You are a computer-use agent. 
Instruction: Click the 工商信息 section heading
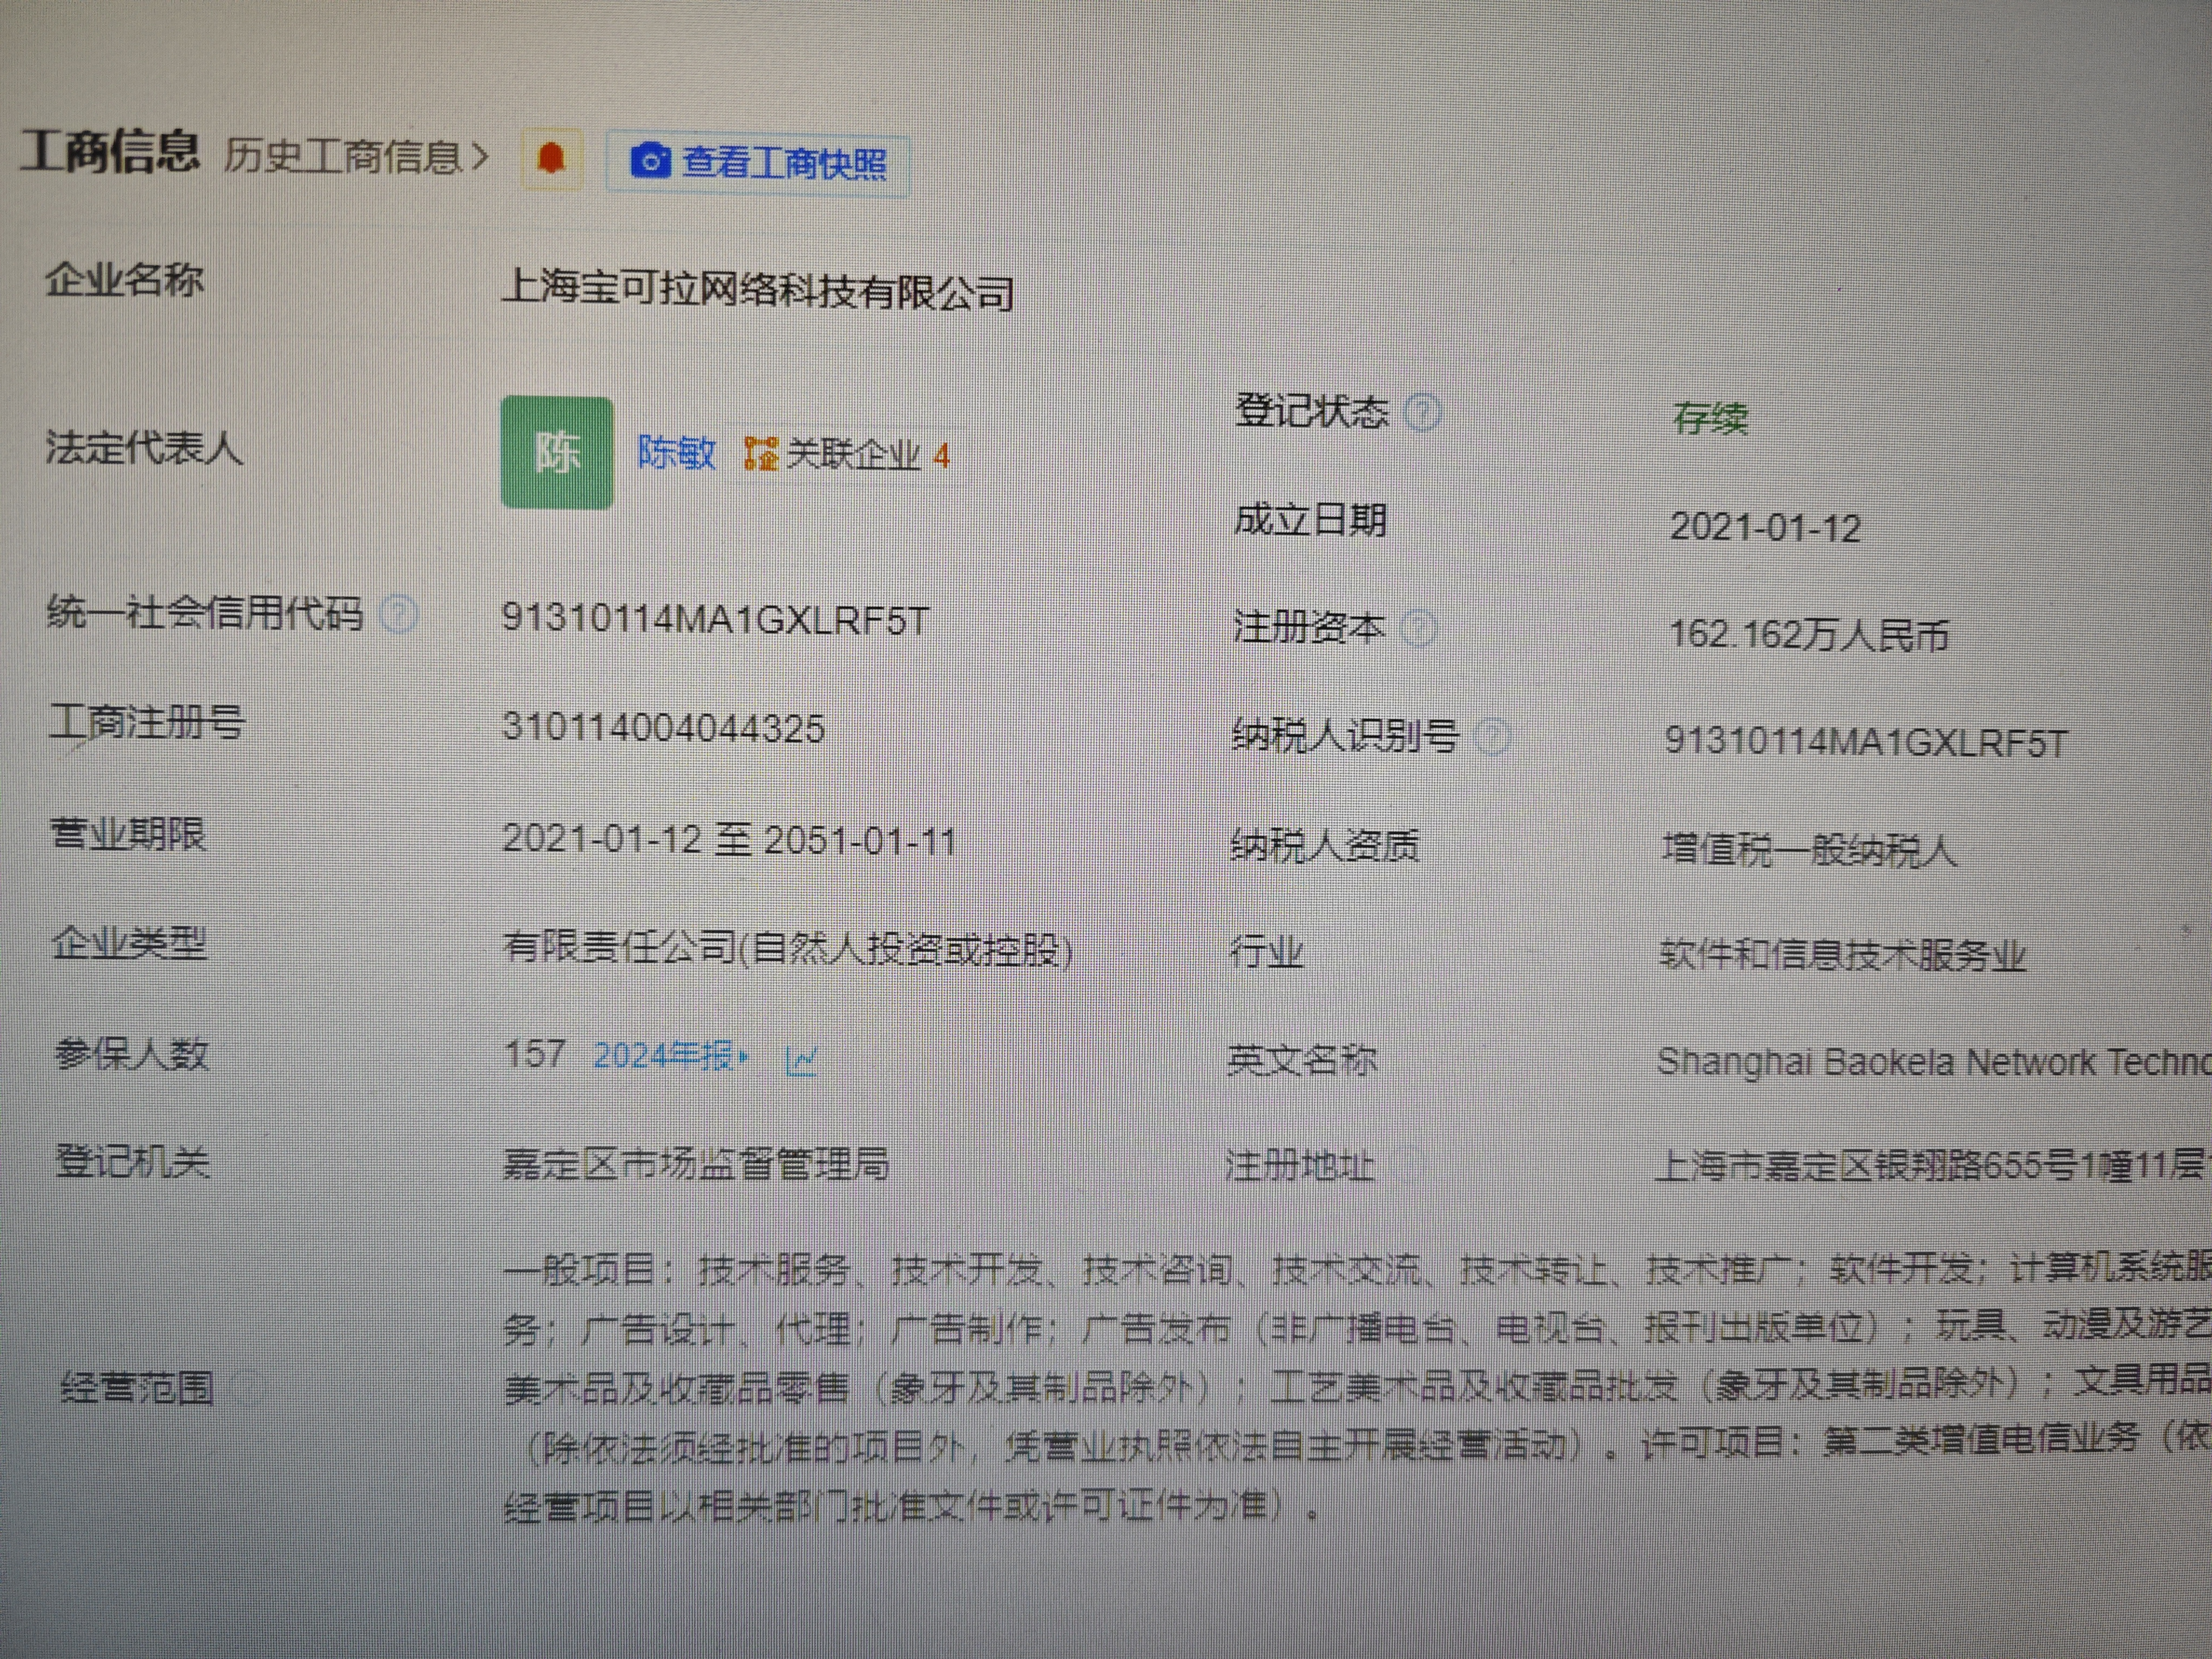coord(110,151)
